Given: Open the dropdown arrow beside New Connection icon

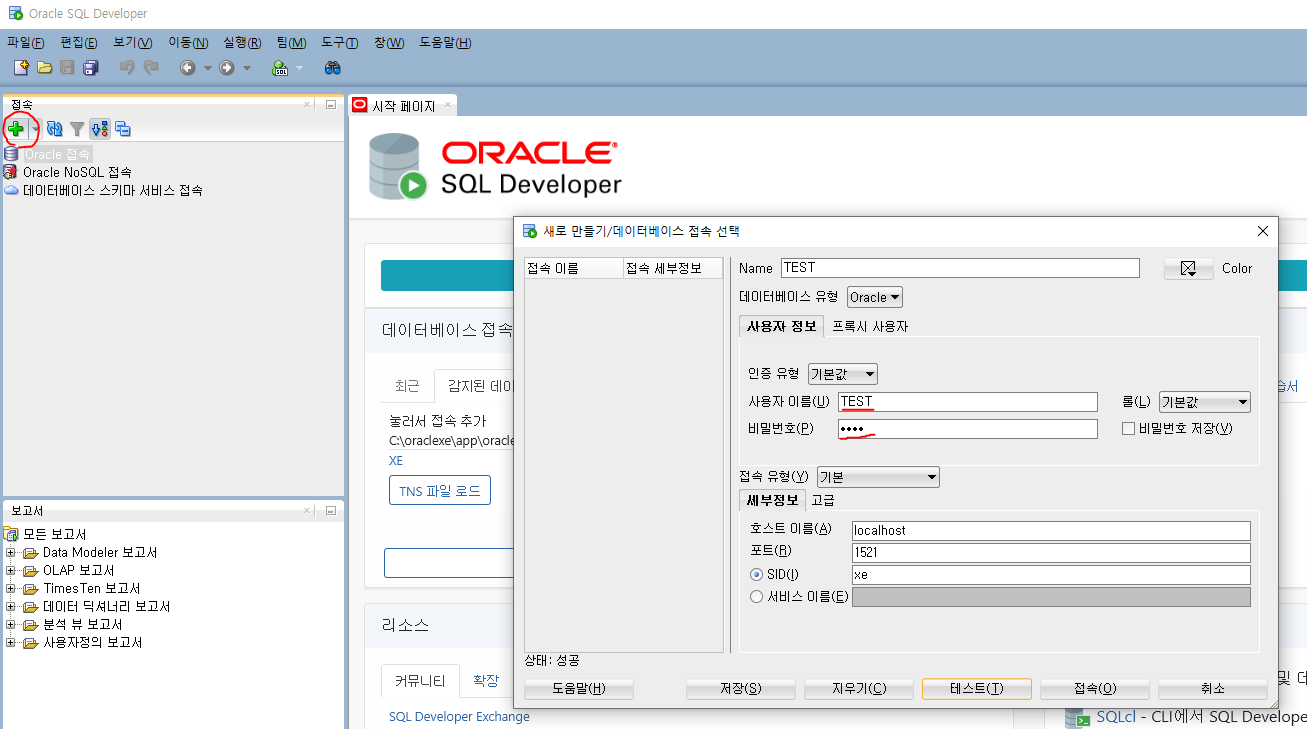Looking at the screenshot, I should [35, 129].
